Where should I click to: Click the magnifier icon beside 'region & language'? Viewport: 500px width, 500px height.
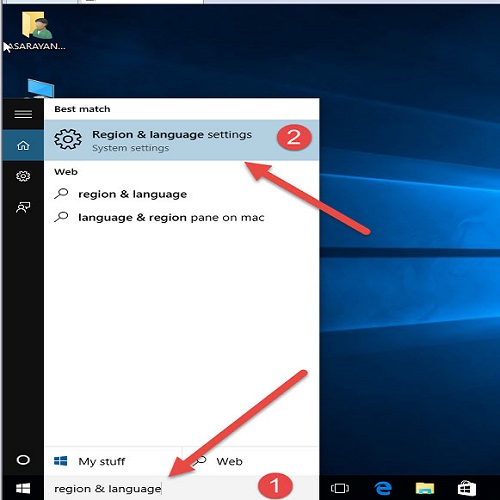(61, 194)
